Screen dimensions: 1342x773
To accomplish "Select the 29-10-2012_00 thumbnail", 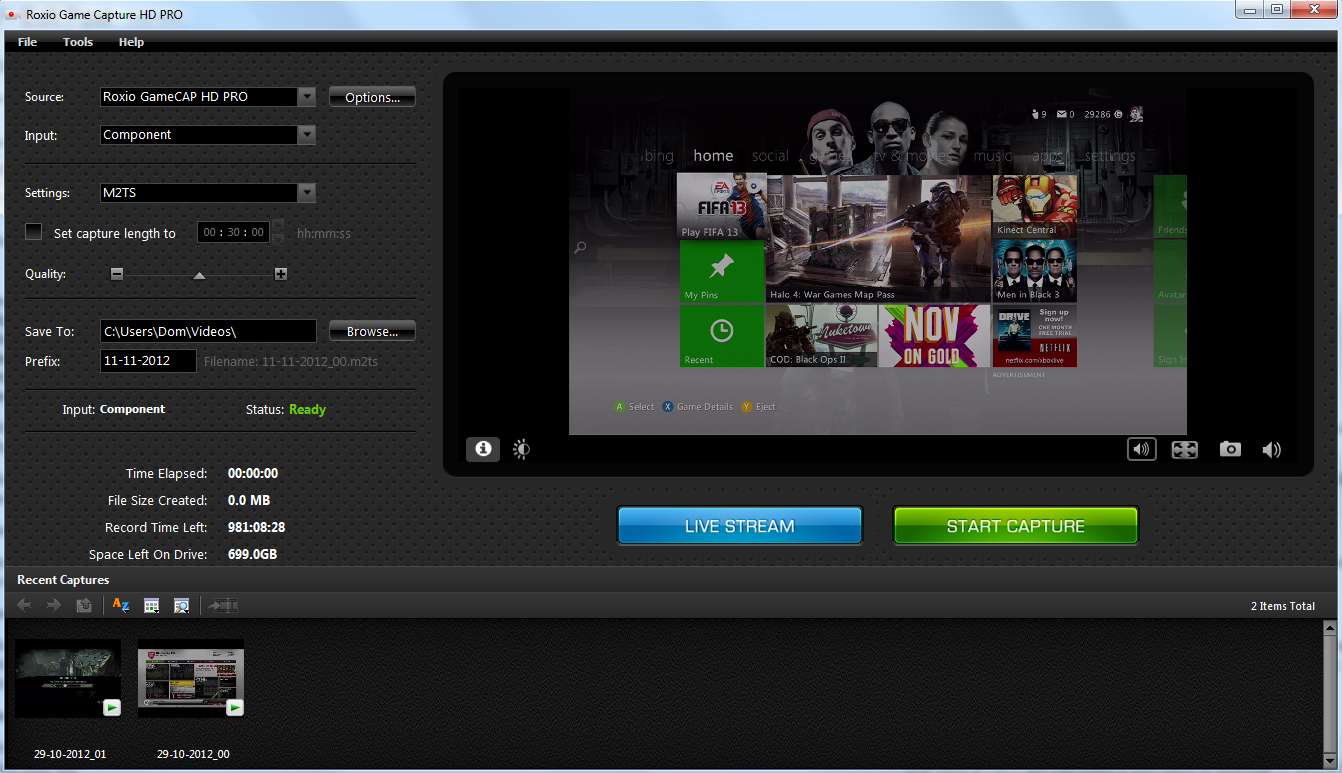I will [x=191, y=679].
